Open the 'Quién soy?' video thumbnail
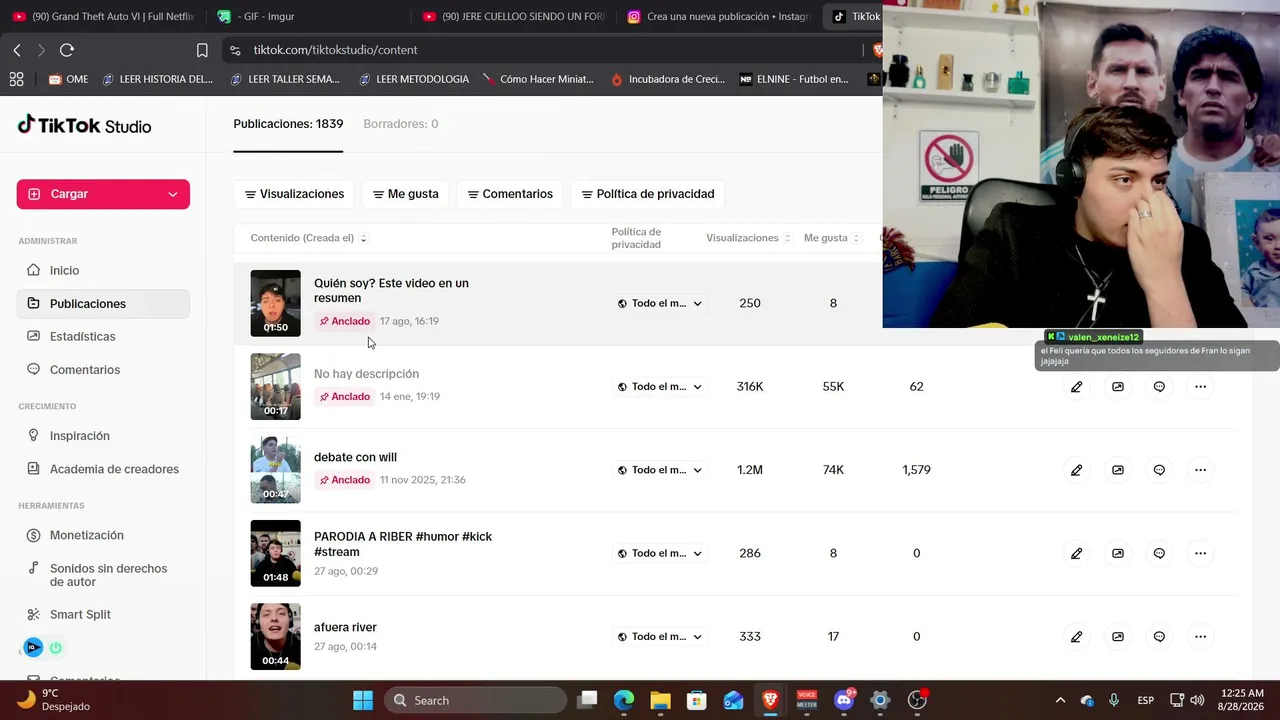The width and height of the screenshot is (1280, 720). pyautogui.click(x=275, y=303)
